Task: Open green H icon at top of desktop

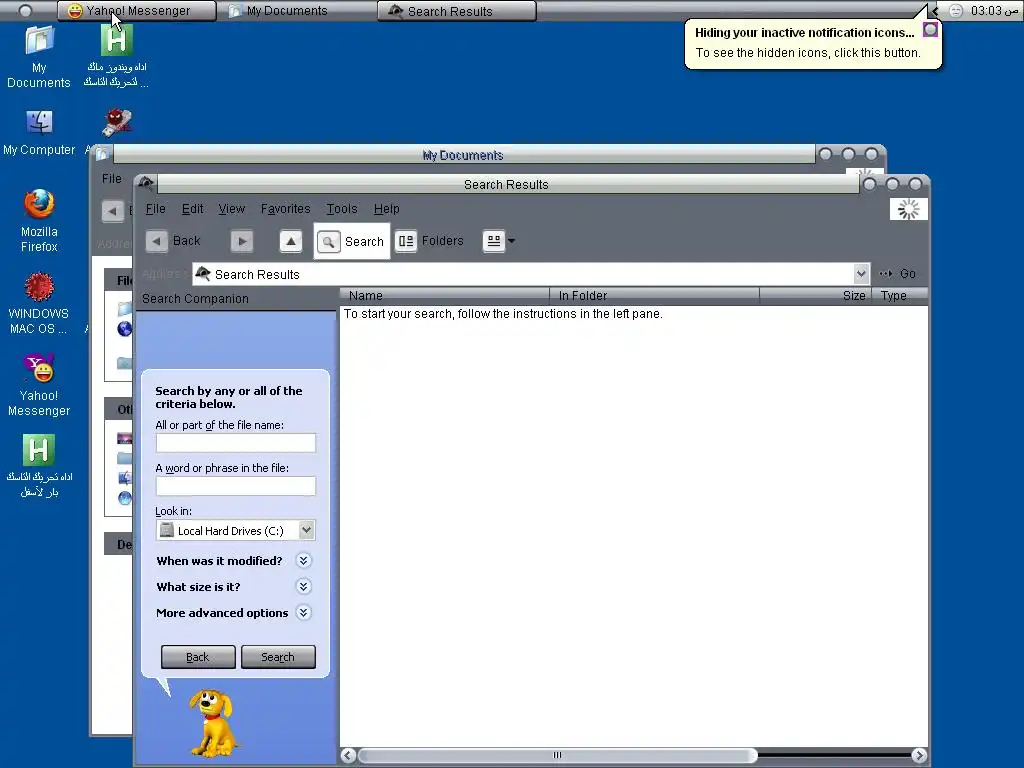Action: point(116,56)
